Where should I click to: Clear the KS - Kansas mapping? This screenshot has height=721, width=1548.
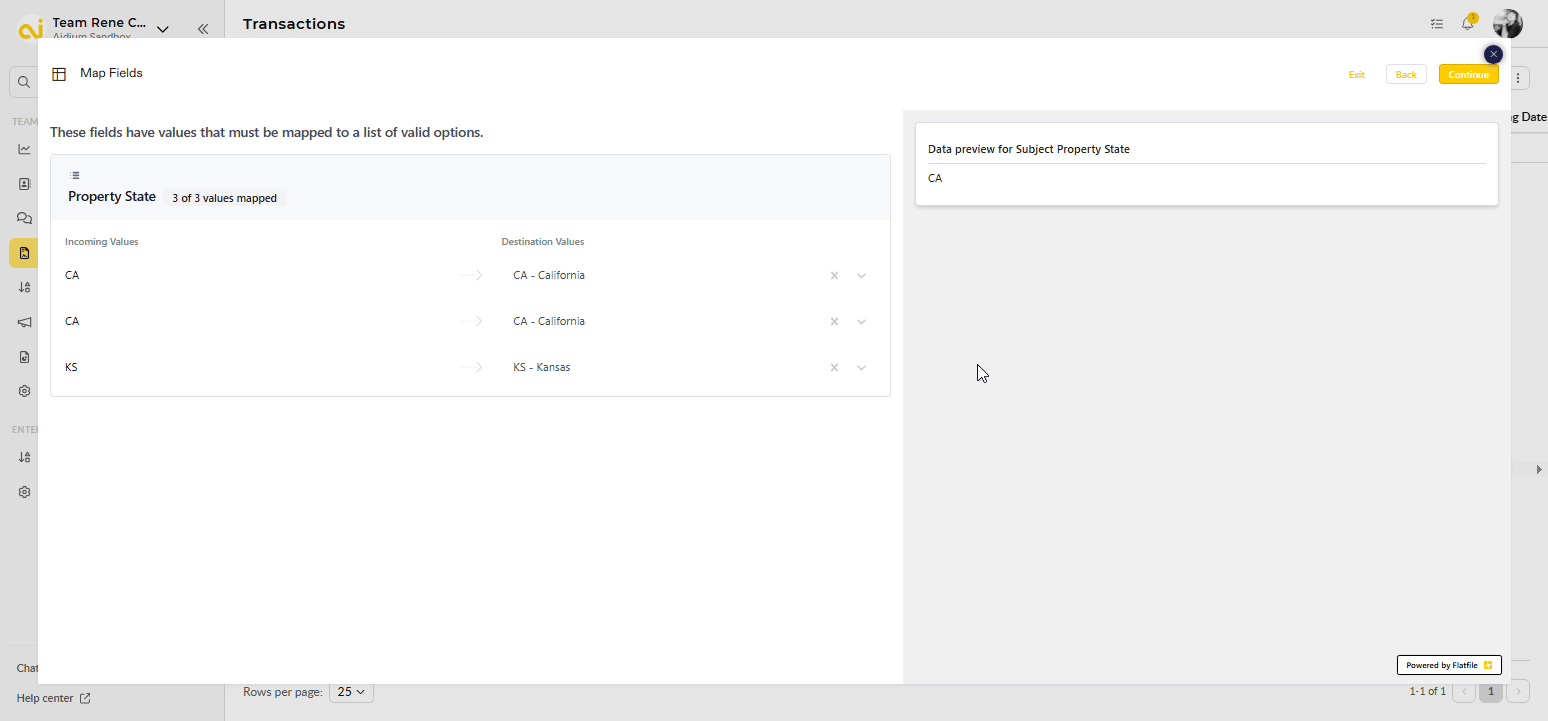834,368
